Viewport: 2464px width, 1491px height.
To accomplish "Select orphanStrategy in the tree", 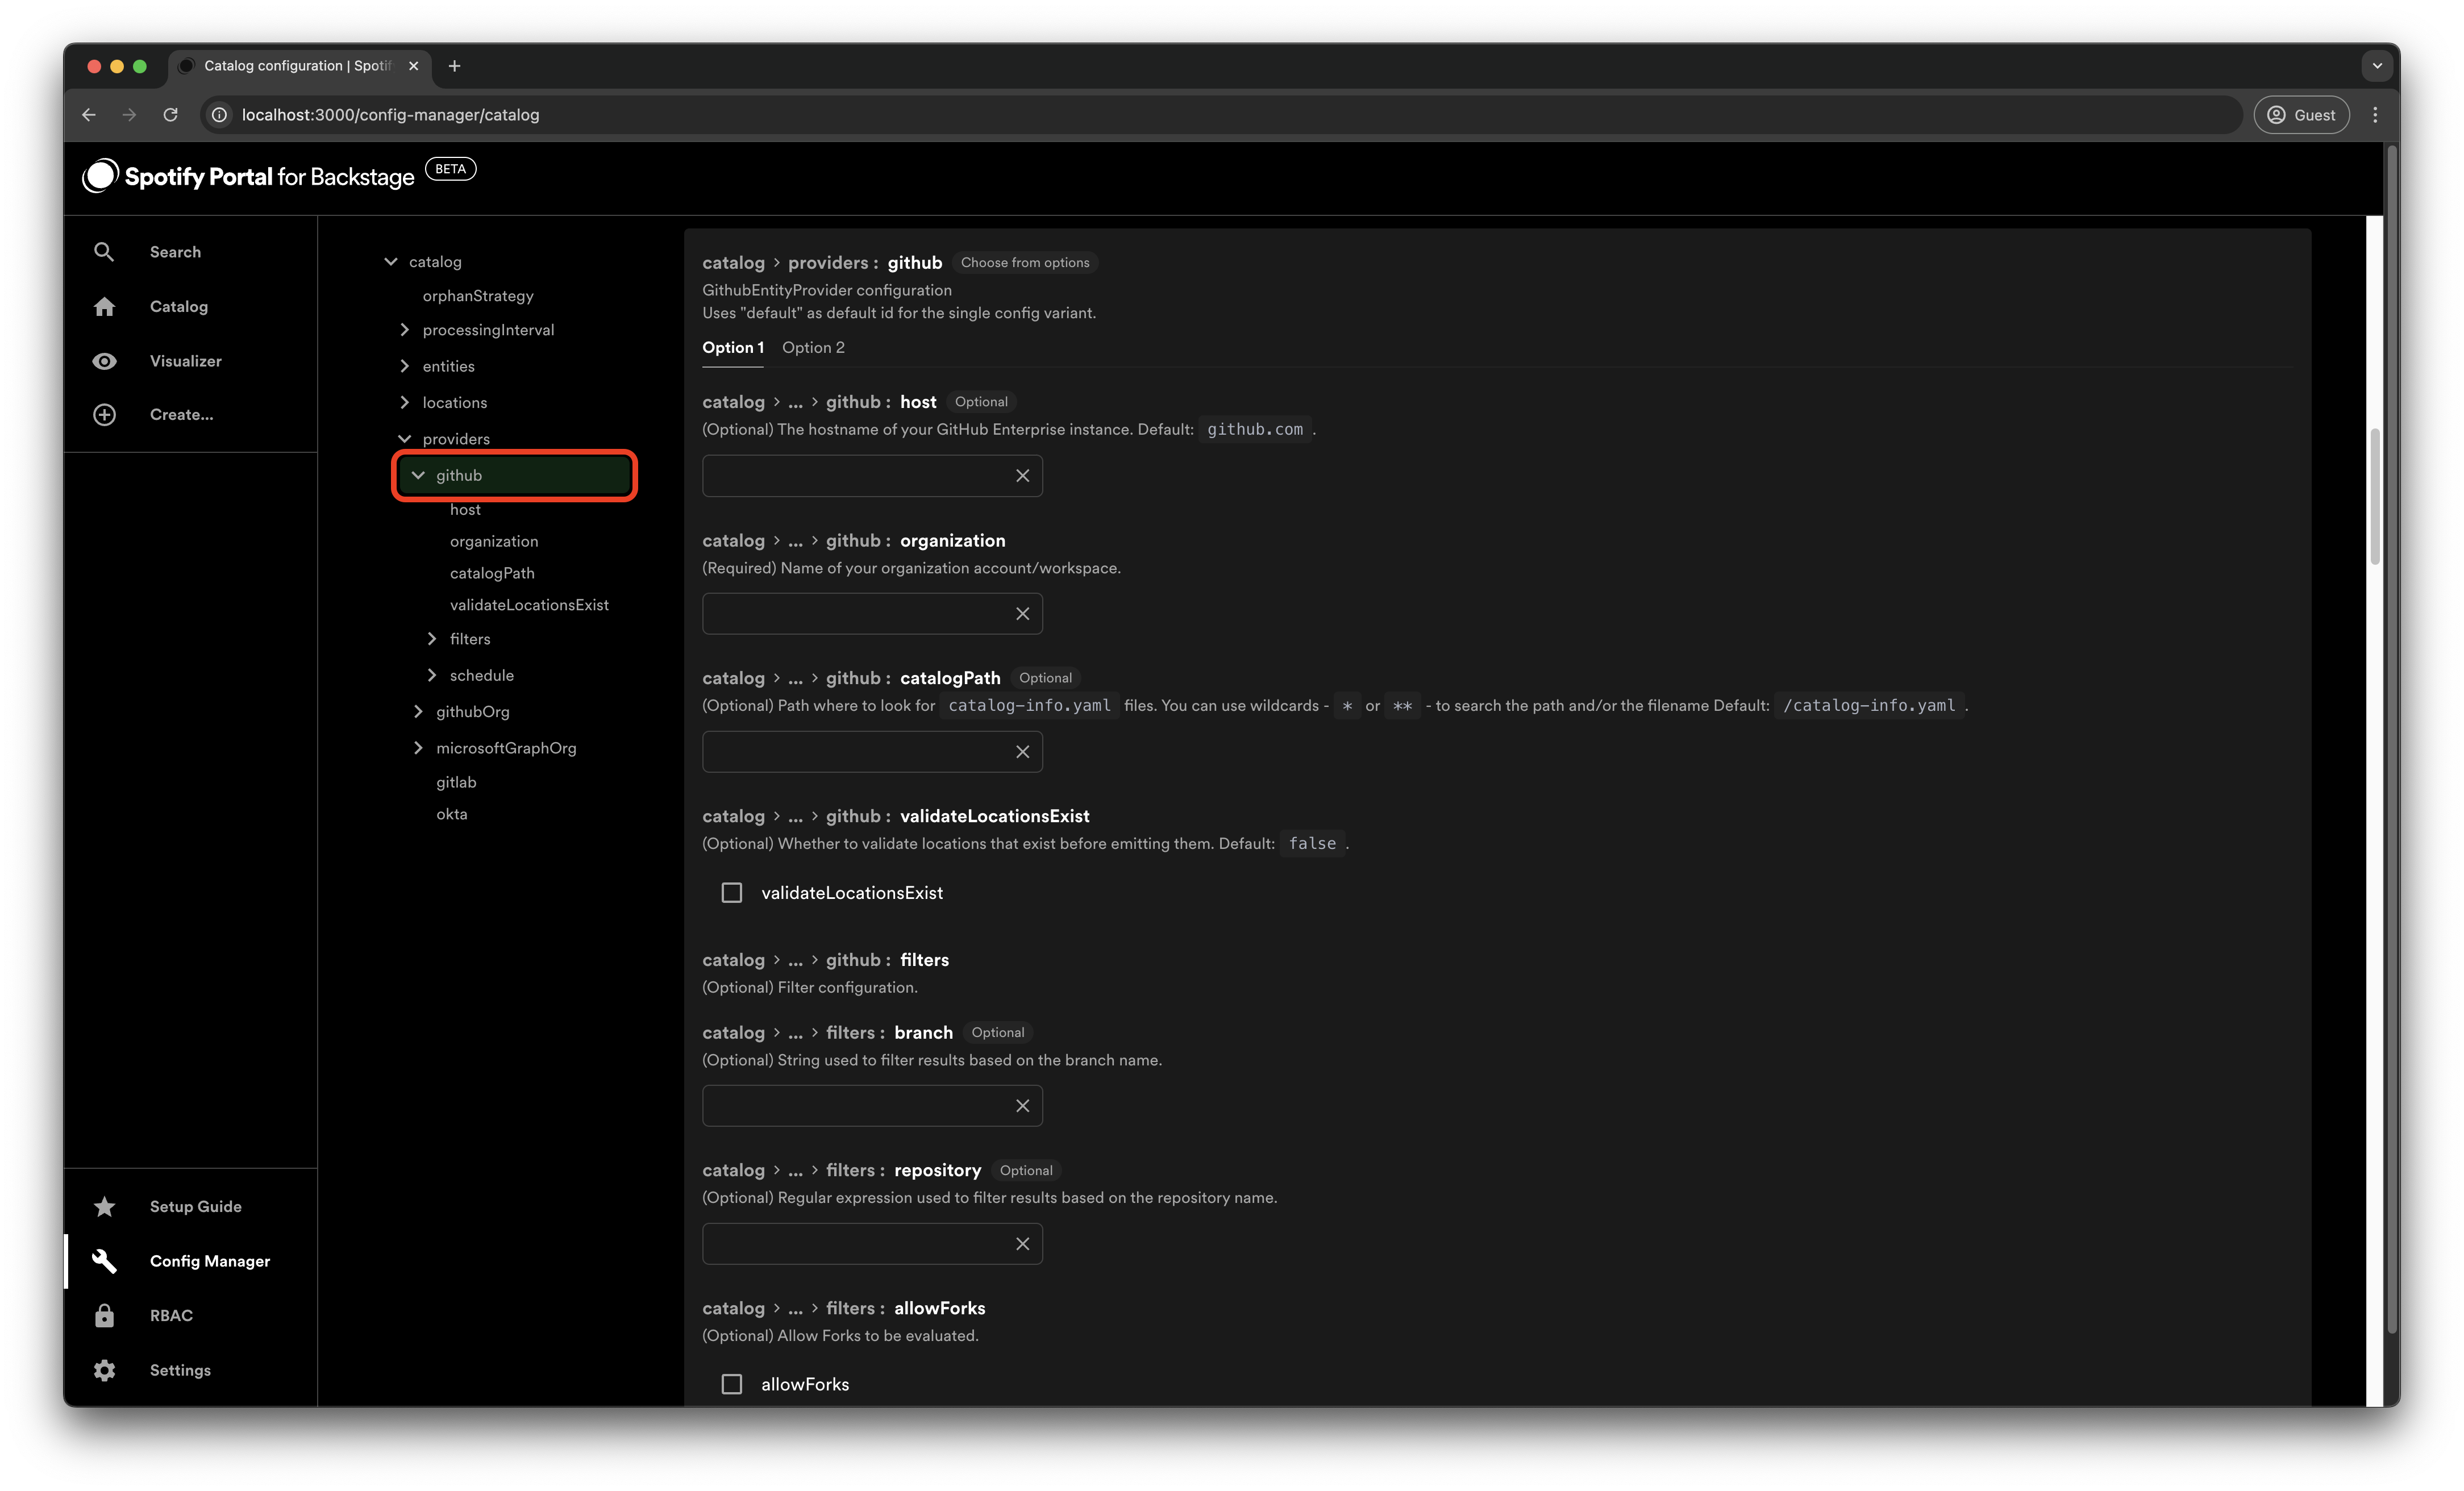I will (478, 296).
